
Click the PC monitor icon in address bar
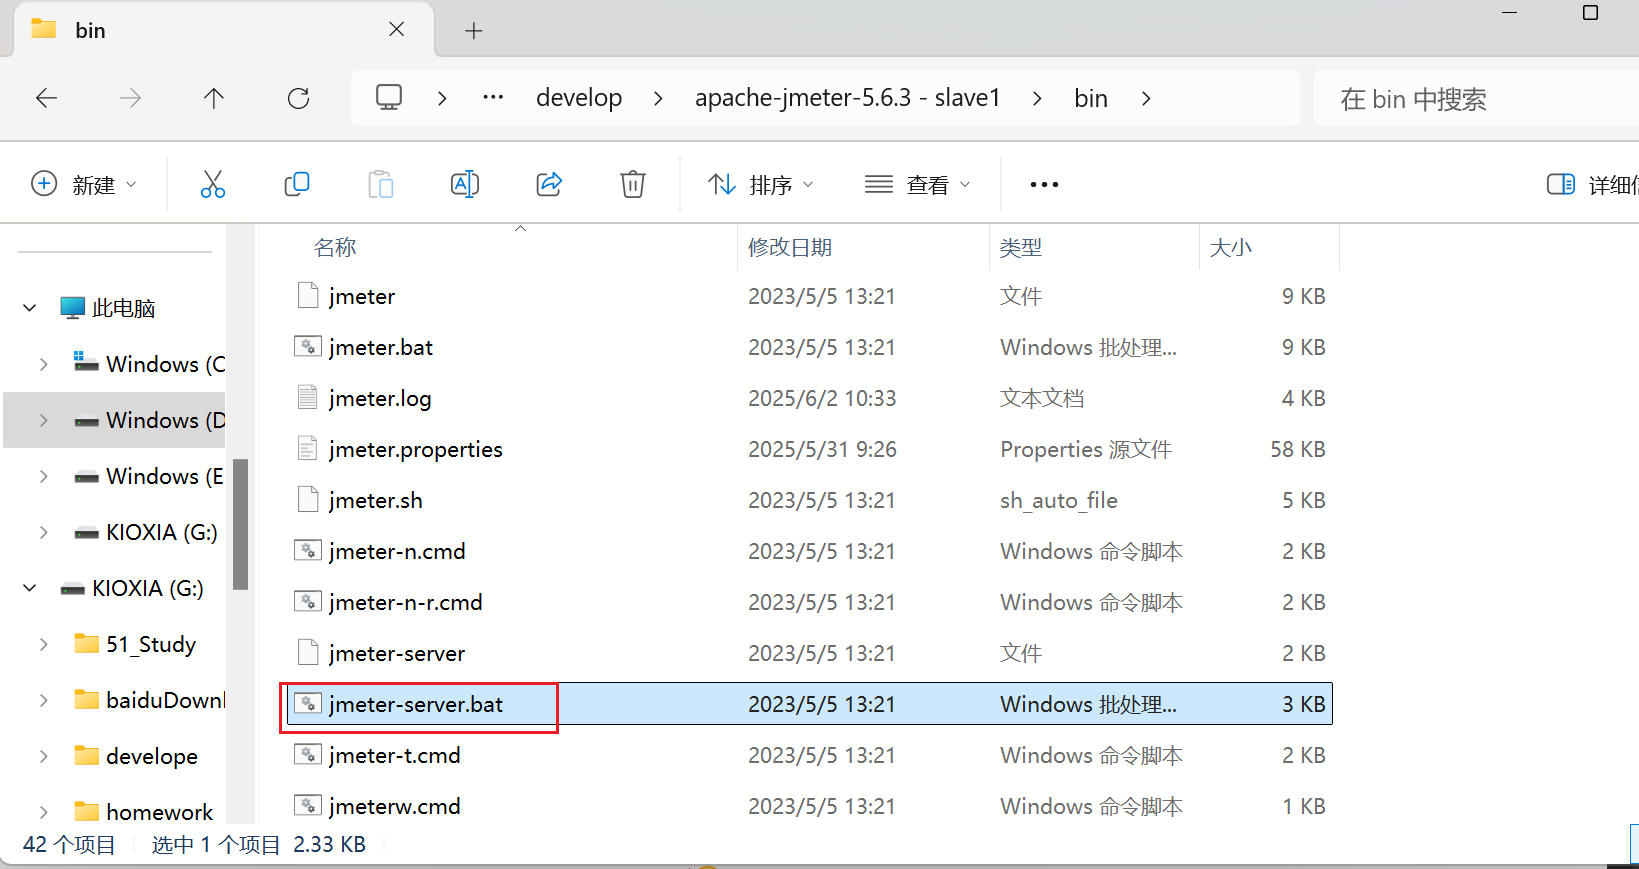[389, 97]
